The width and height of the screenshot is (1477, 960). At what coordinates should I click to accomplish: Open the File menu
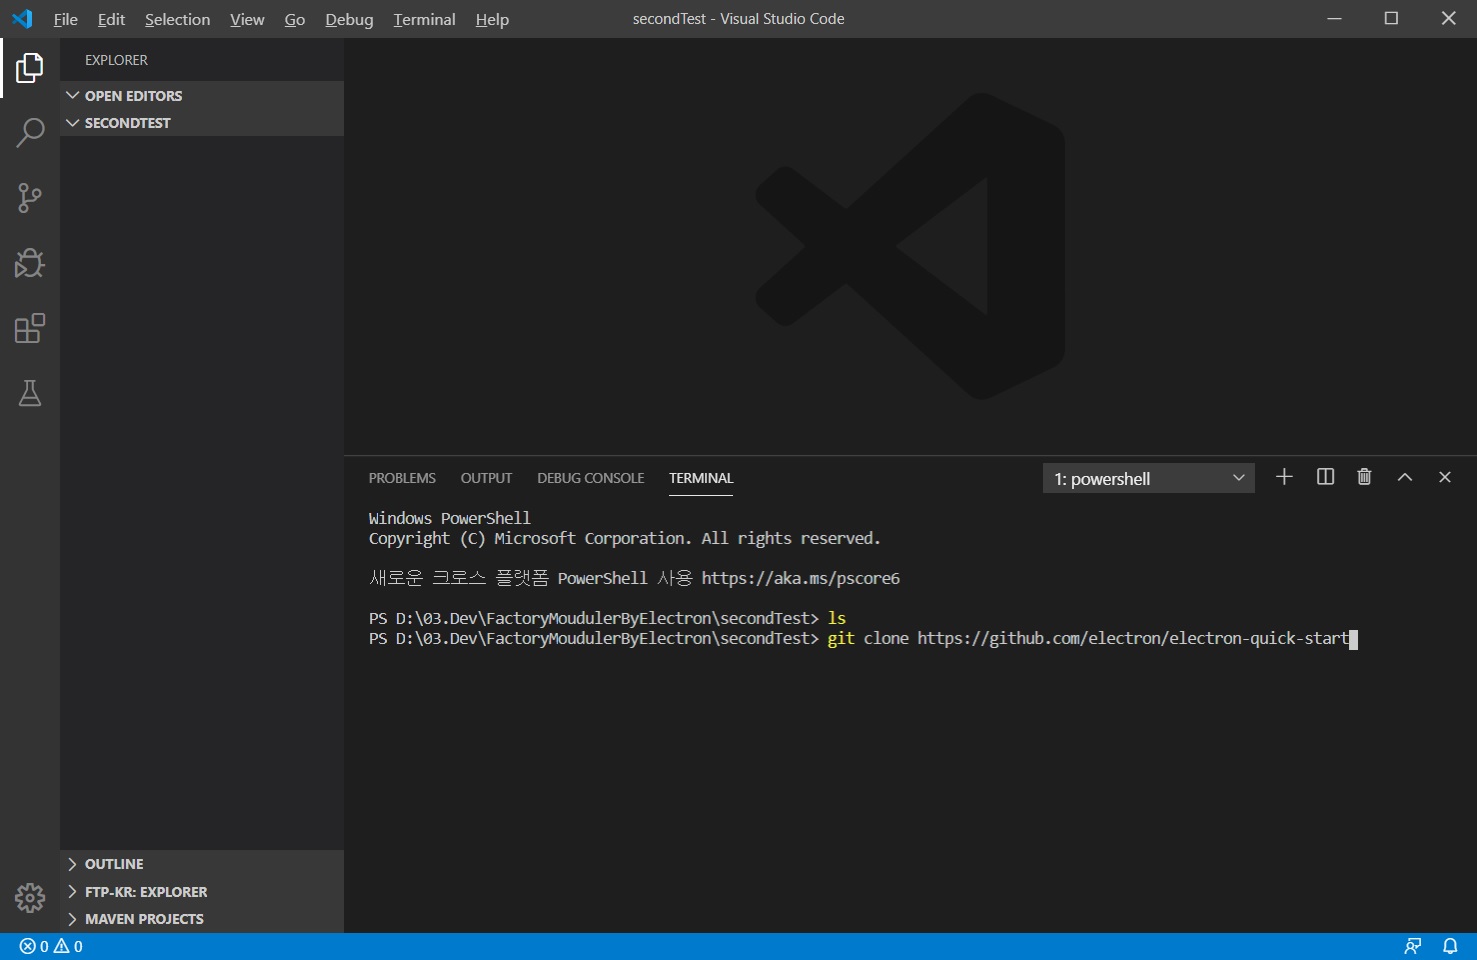point(66,19)
